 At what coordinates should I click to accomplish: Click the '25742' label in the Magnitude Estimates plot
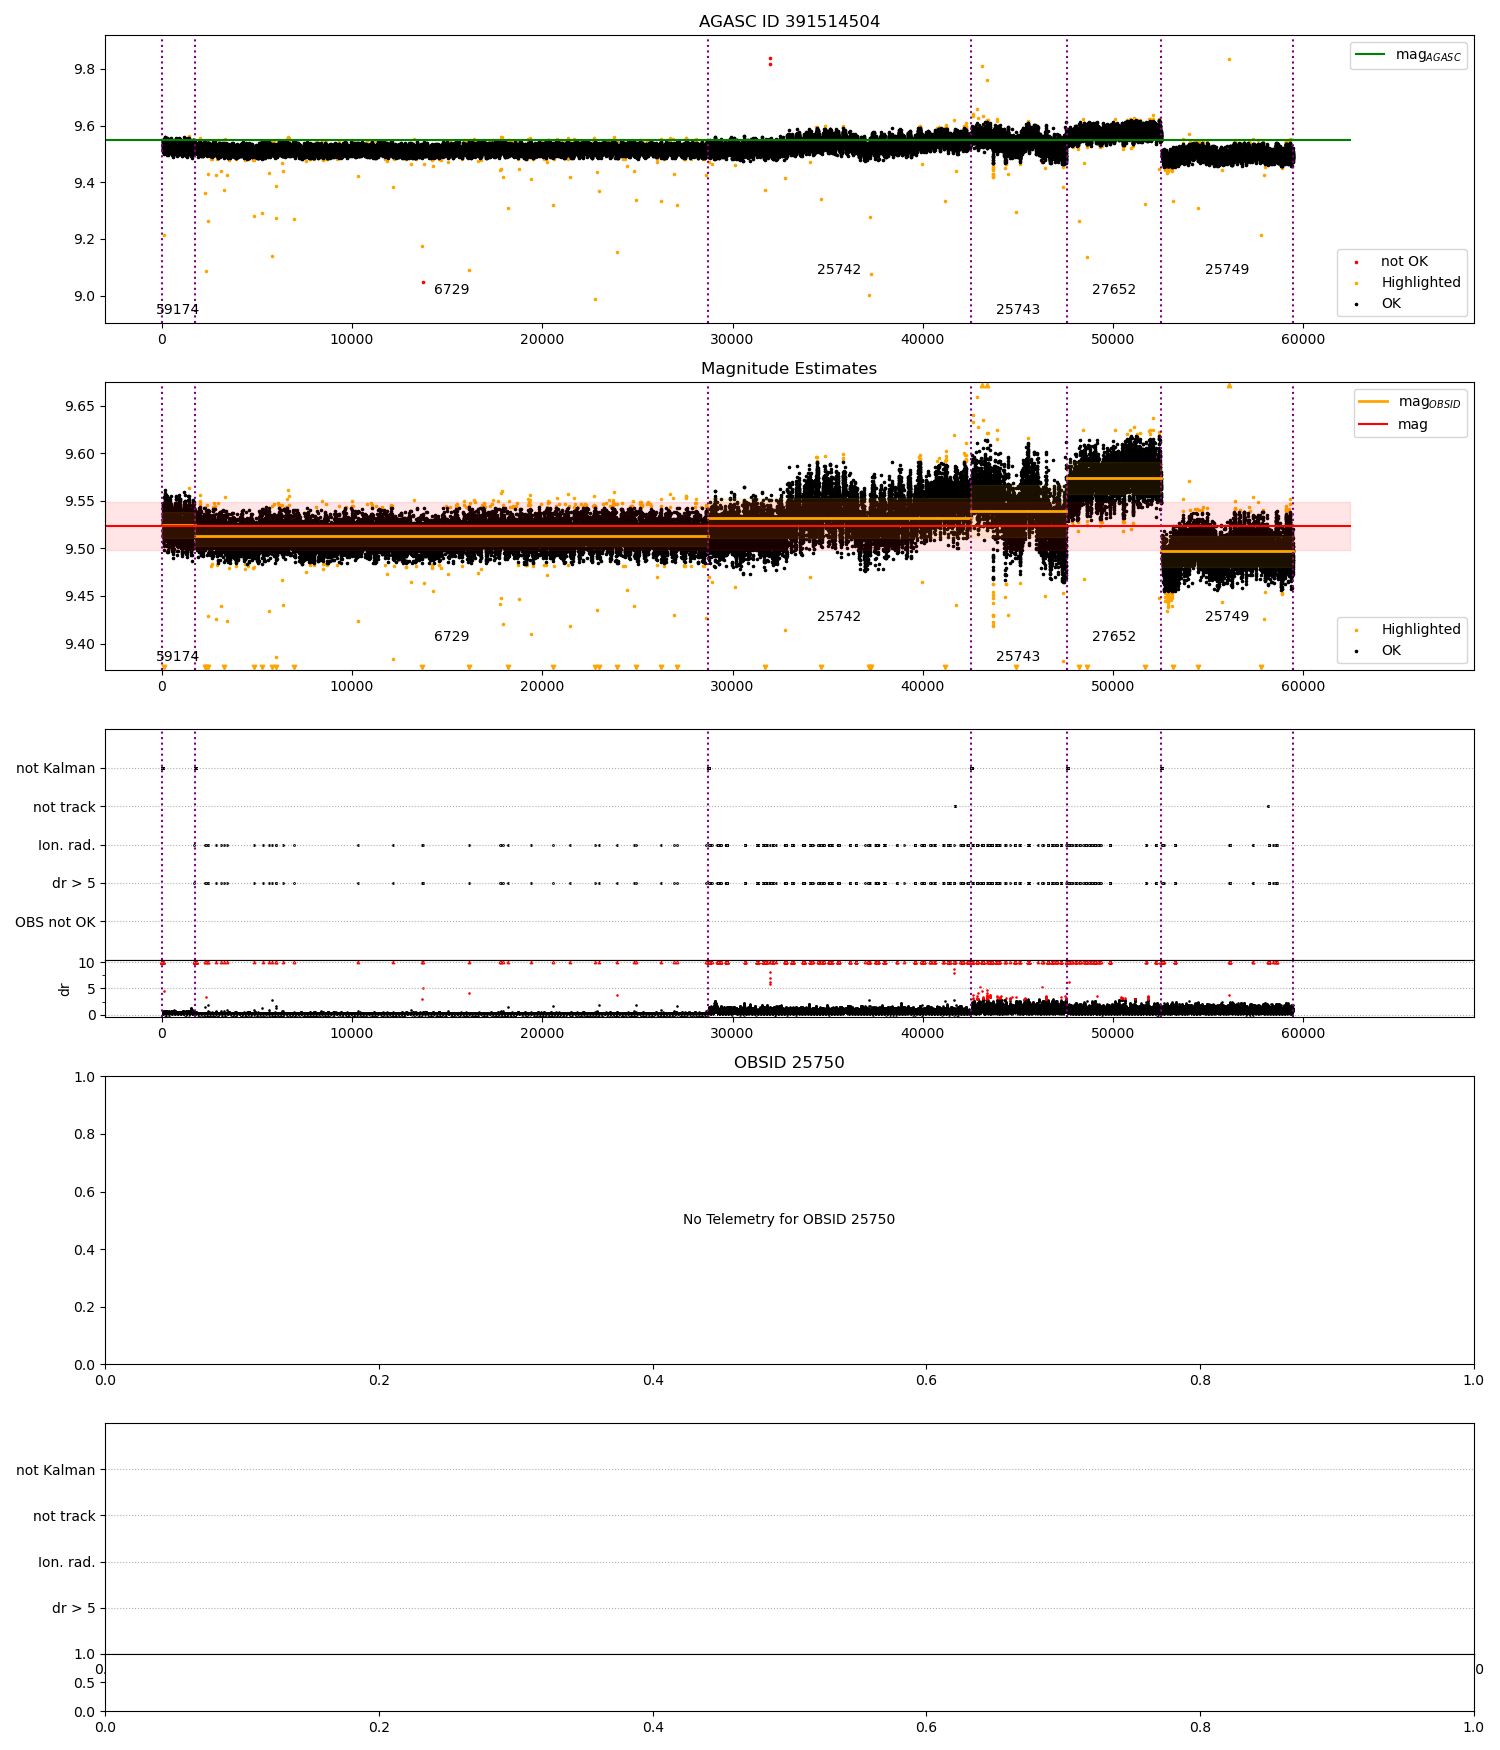pyautogui.click(x=838, y=617)
